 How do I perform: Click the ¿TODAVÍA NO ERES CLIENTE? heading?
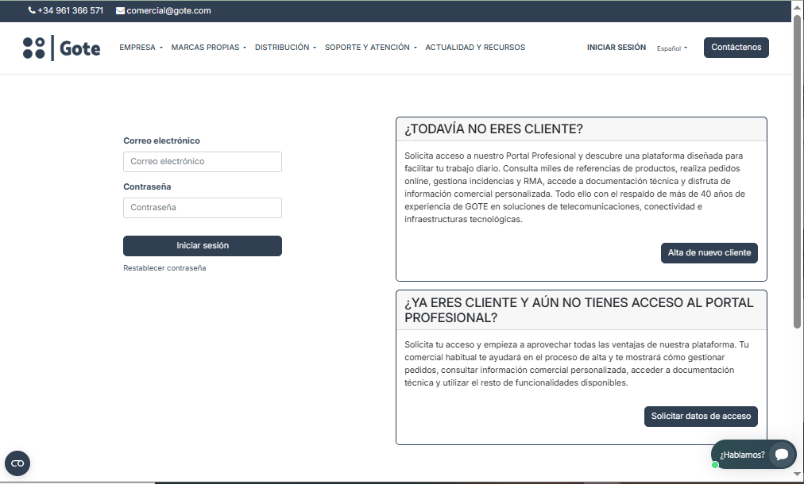(x=493, y=129)
